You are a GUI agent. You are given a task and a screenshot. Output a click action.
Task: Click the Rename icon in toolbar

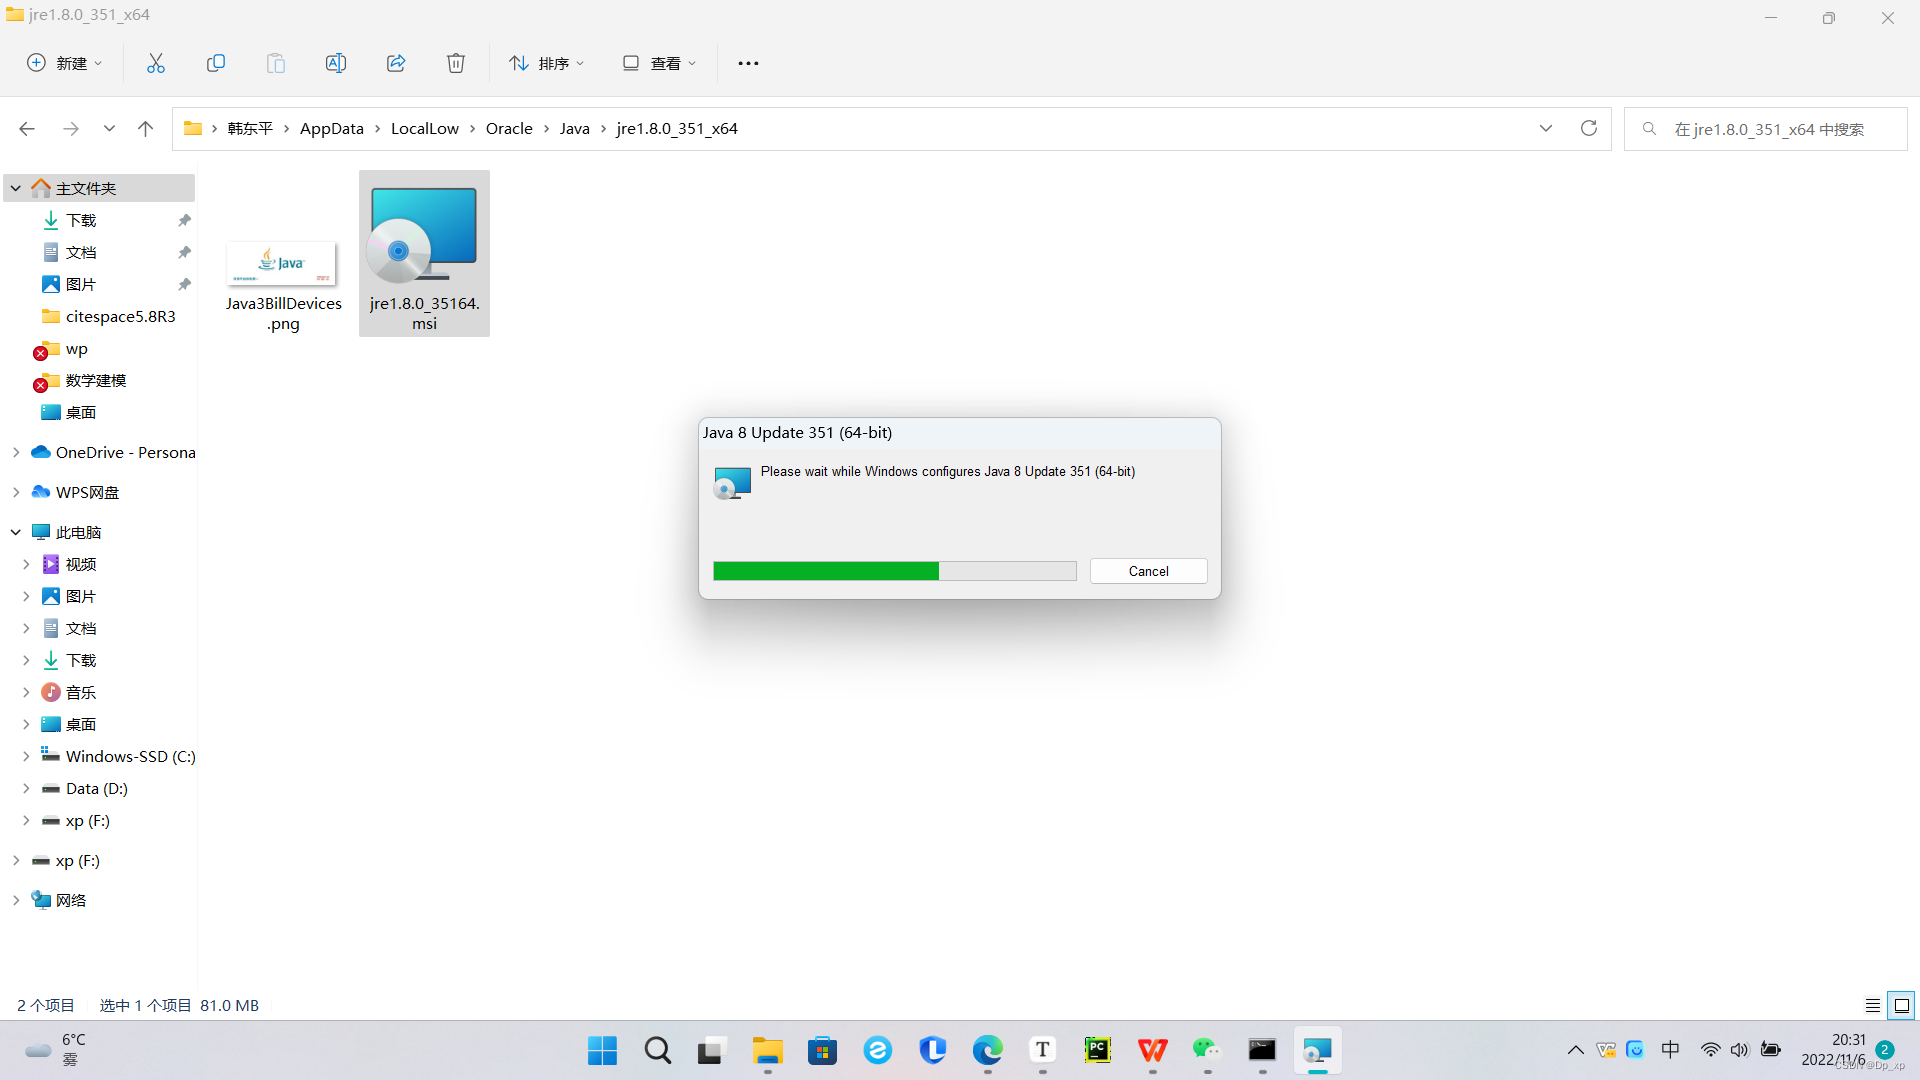[x=336, y=63]
